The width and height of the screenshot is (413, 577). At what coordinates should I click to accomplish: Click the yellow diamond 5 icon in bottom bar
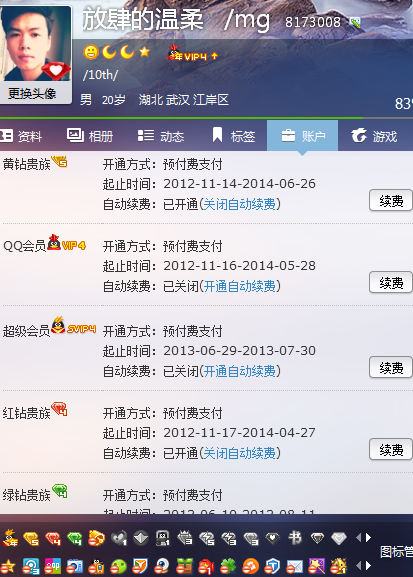coord(31,539)
